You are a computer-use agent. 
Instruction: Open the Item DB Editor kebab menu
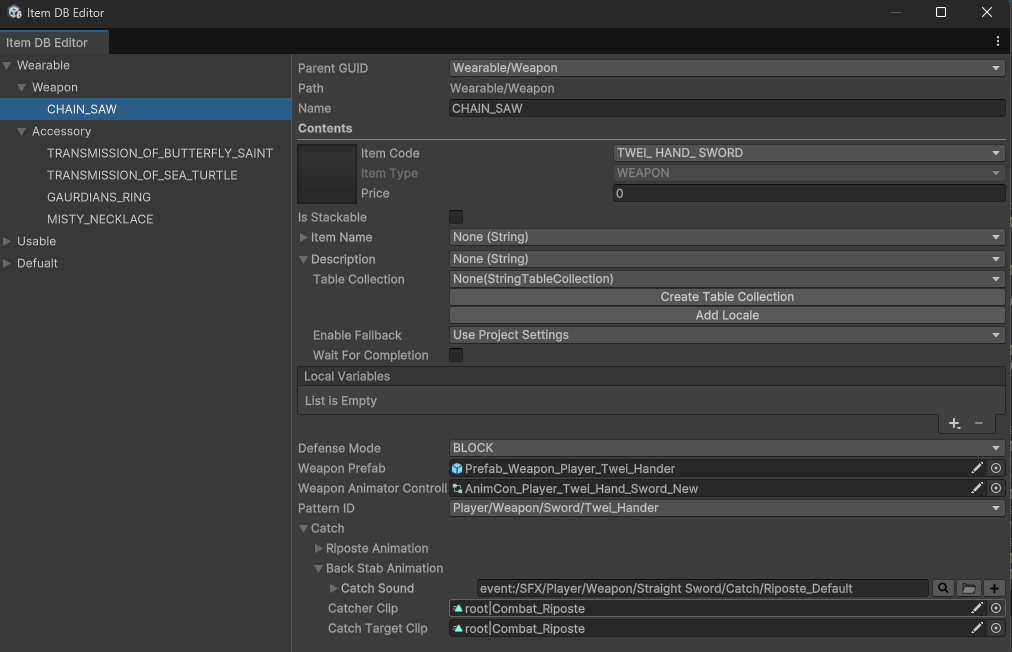pyautogui.click(x=997, y=42)
